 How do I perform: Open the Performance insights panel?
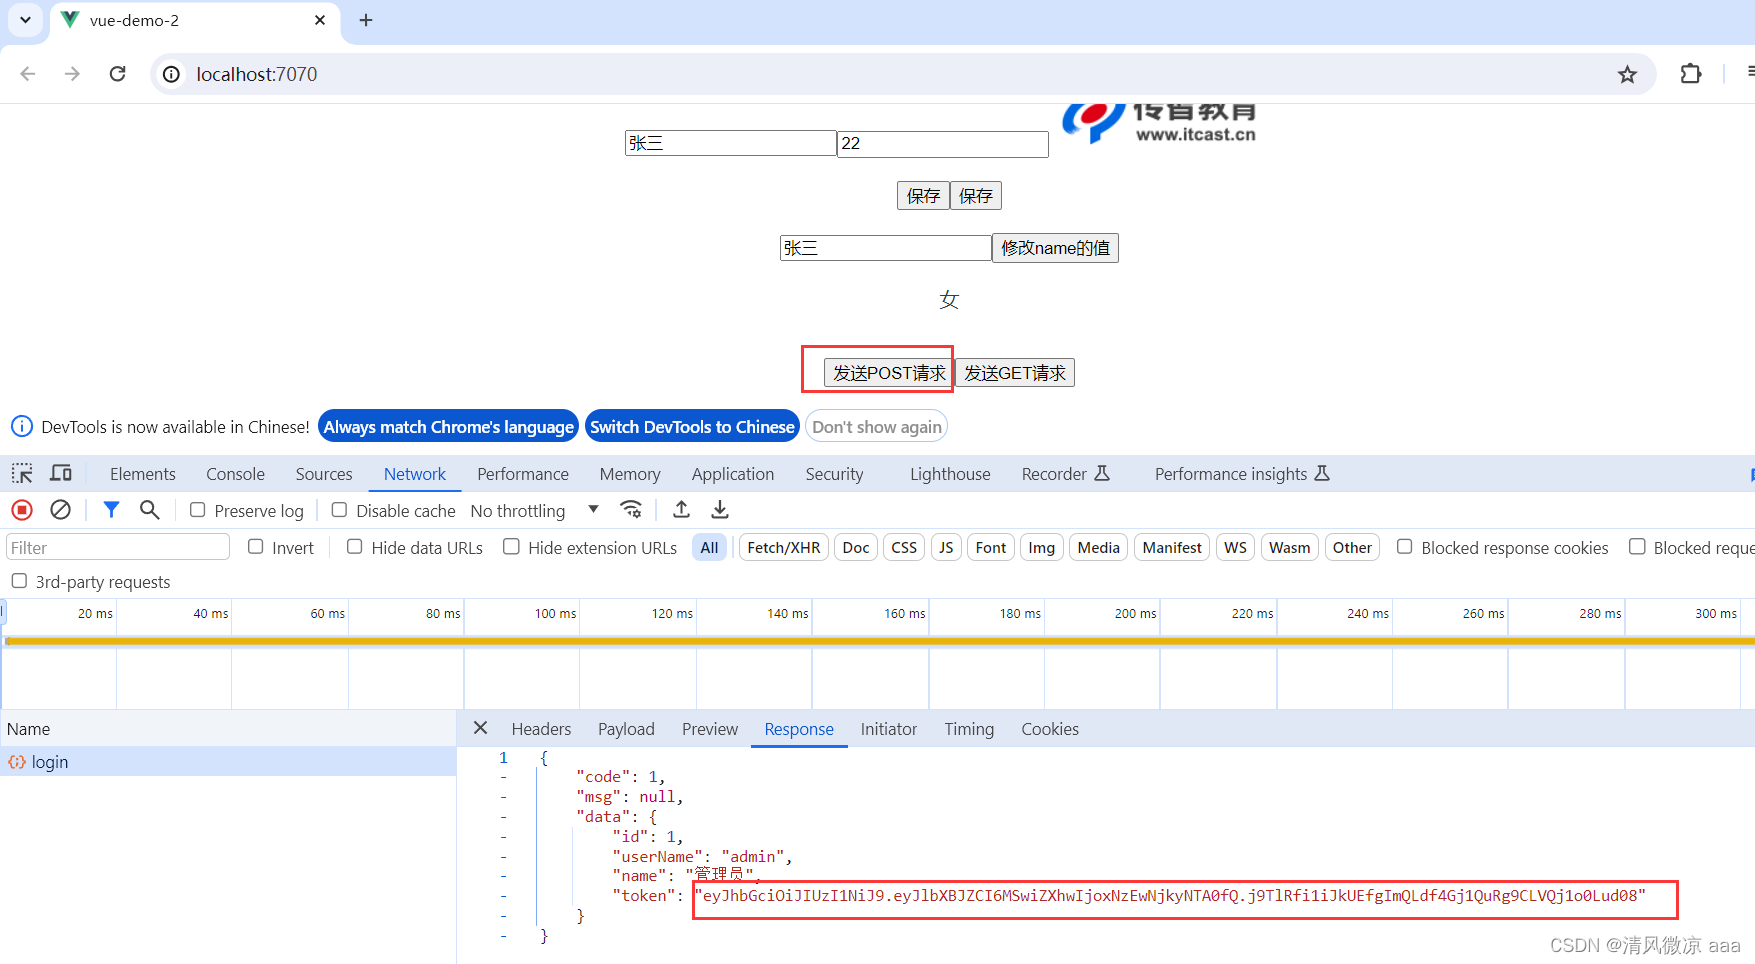click(1242, 474)
